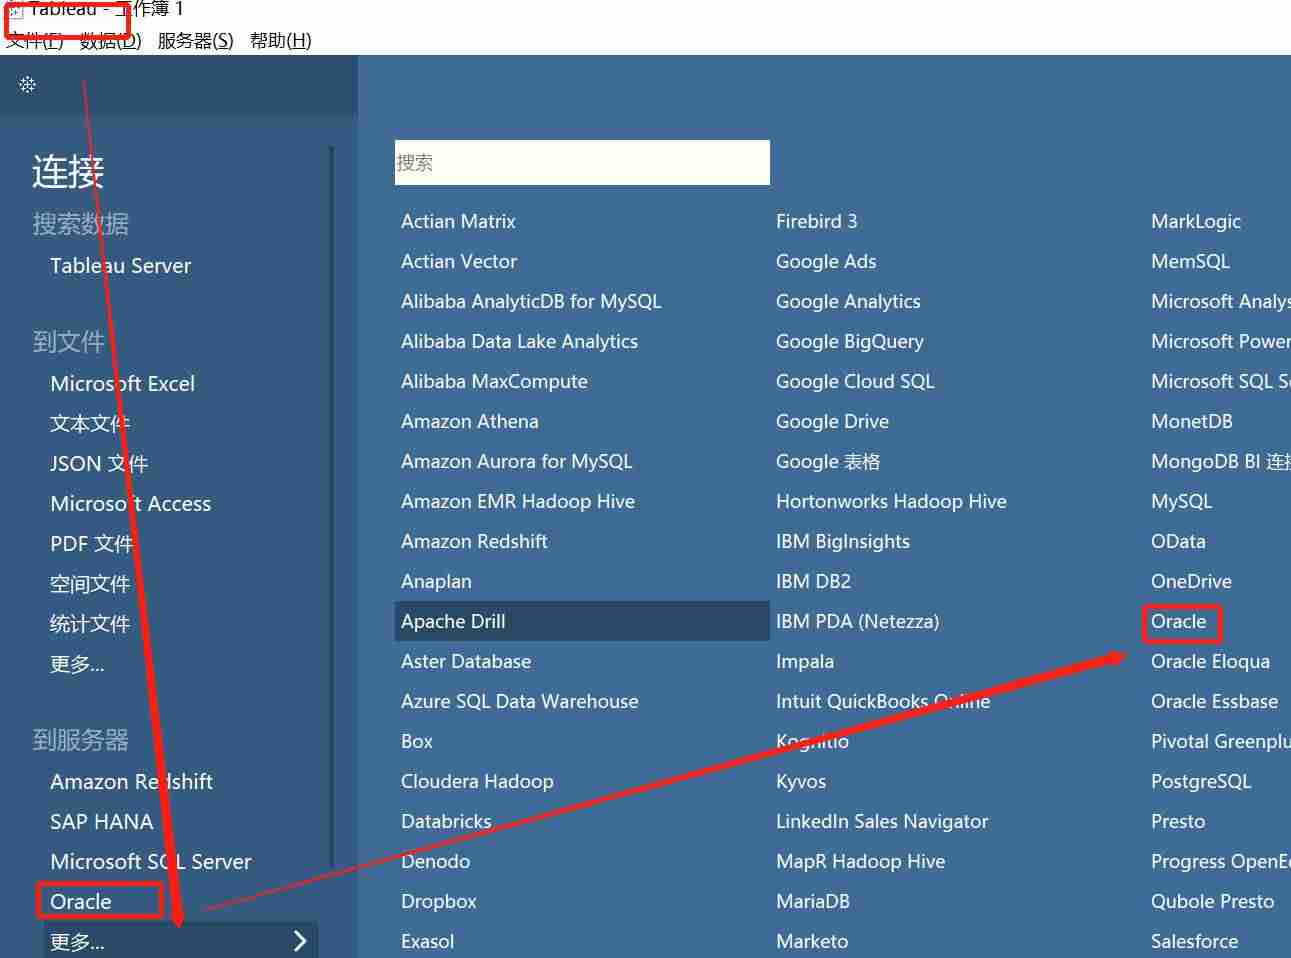Select the PostgreSQL connector

(1201, 781)
